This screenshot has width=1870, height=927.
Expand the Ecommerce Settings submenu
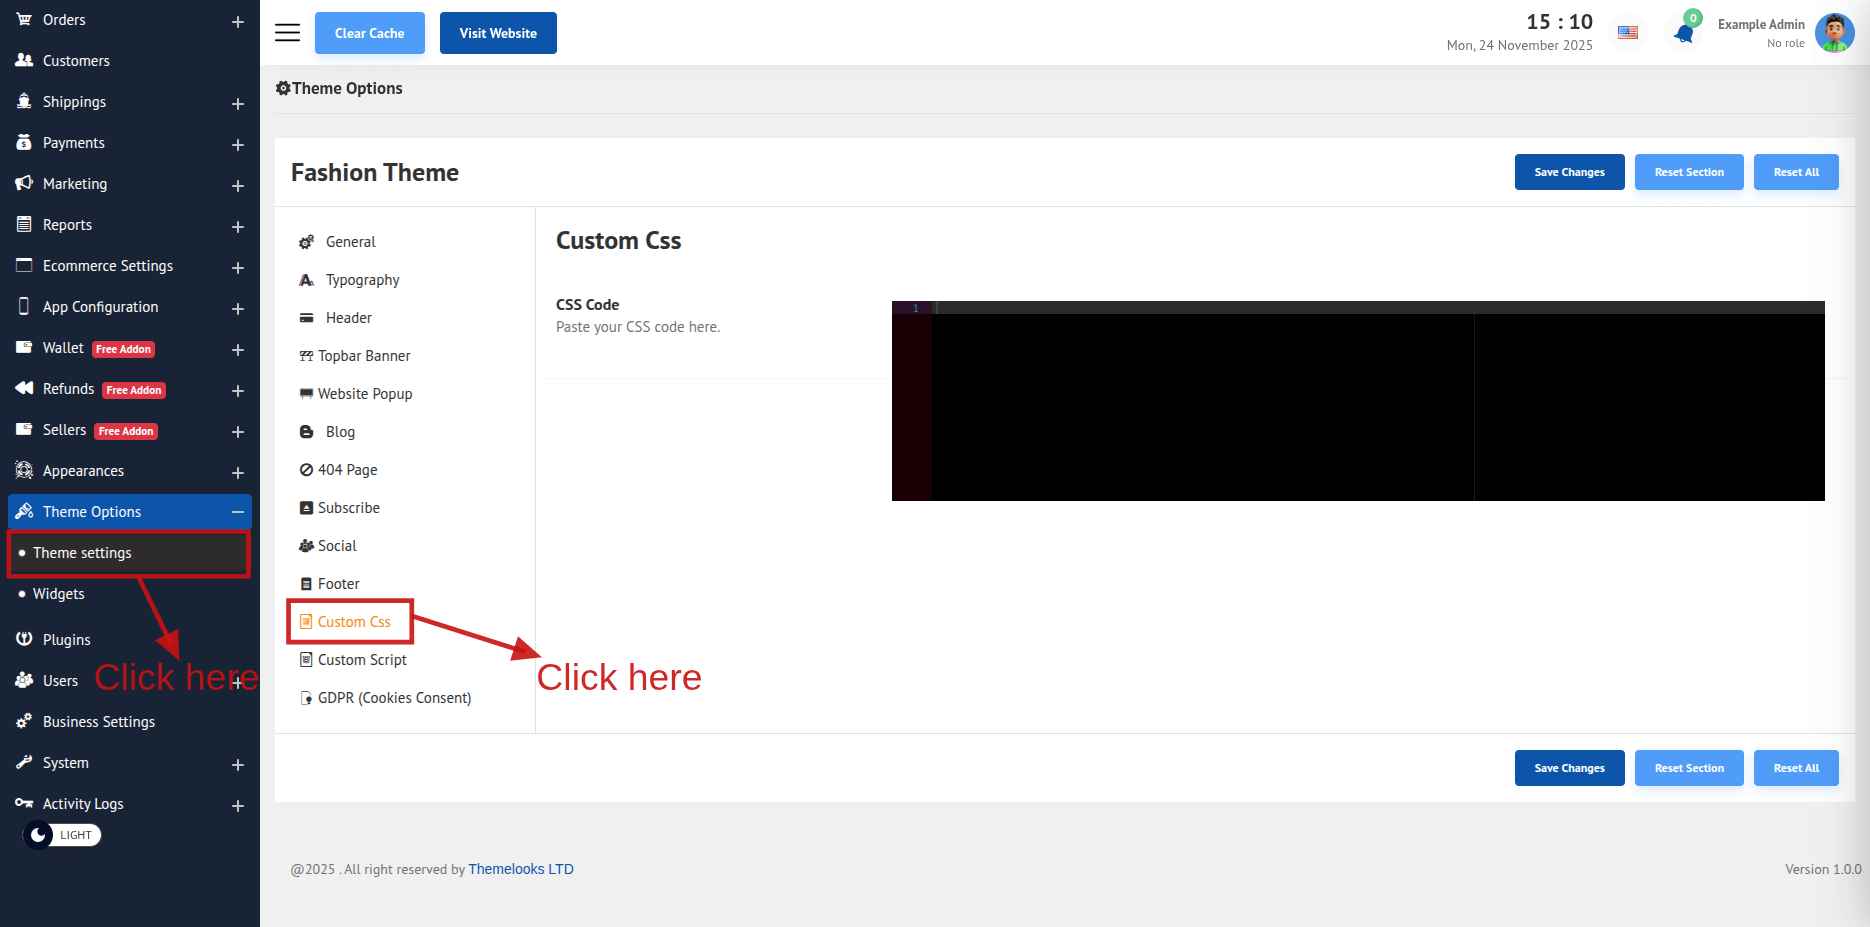point(238,268)
